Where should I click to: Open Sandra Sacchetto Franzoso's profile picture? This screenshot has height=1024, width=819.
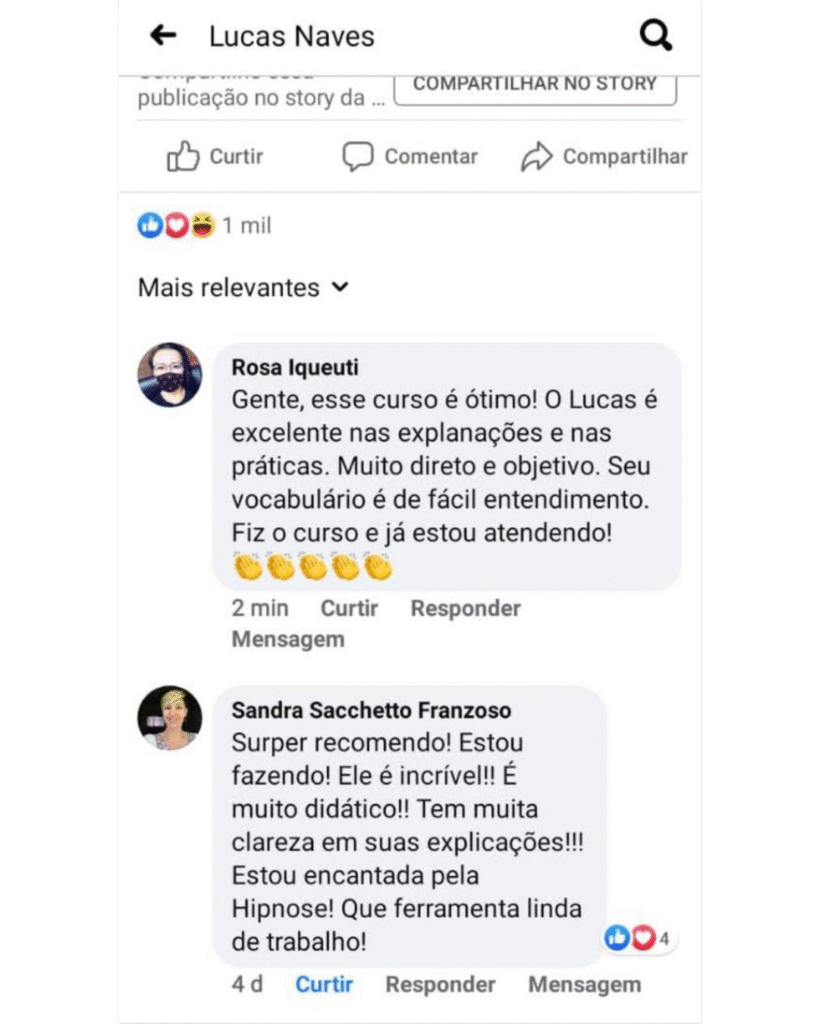(x=170, y=718)
